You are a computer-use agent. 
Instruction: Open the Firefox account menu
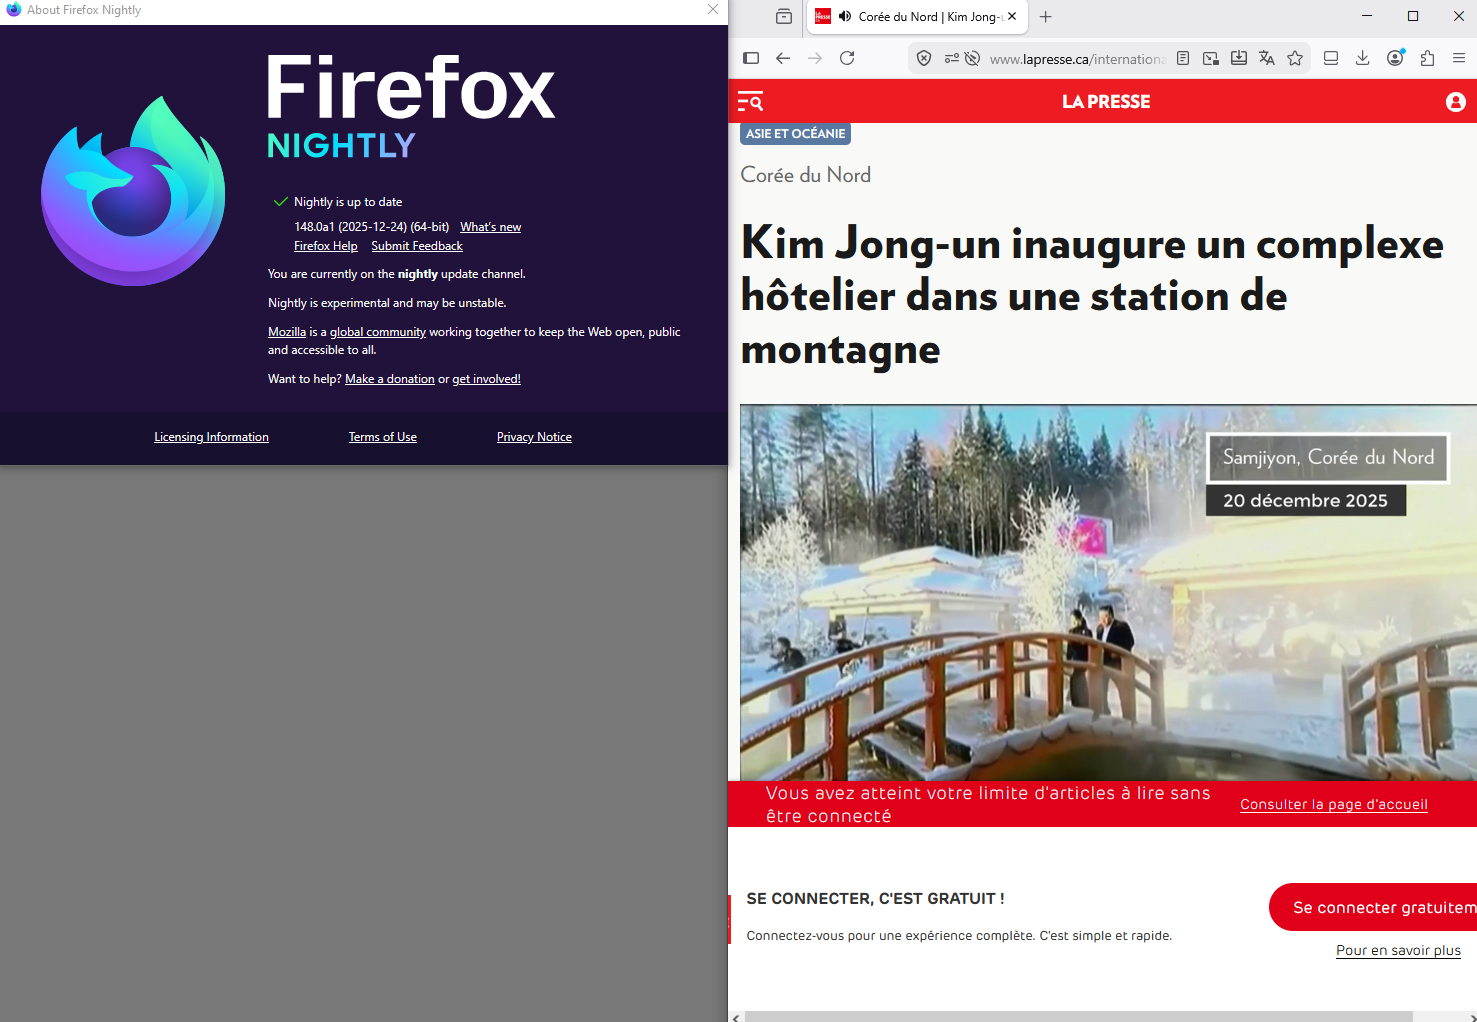(1395, 58)
